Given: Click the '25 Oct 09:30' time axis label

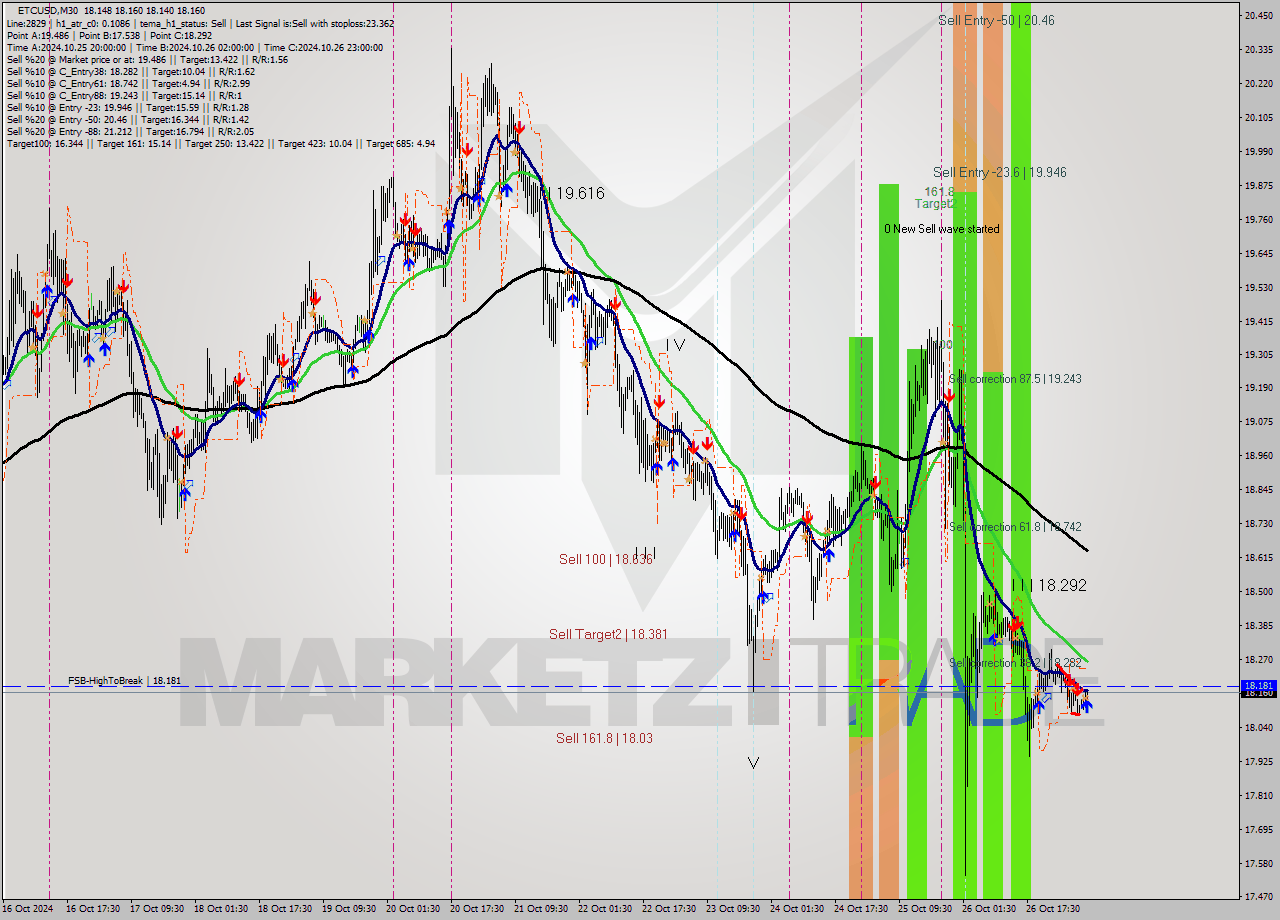Looking at the screenshot, I should (x=925, y=909).
